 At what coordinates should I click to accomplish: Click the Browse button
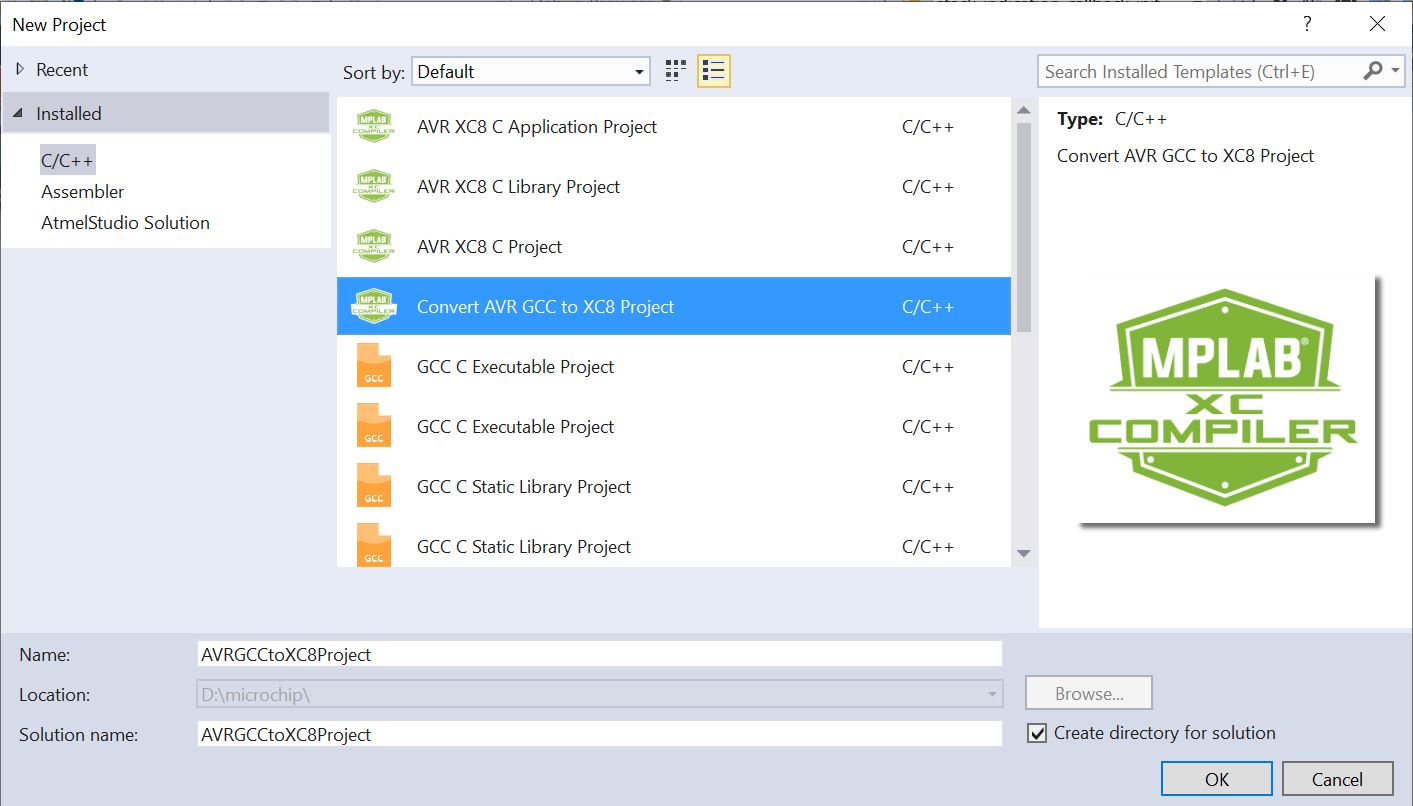tap(1088, 692)
